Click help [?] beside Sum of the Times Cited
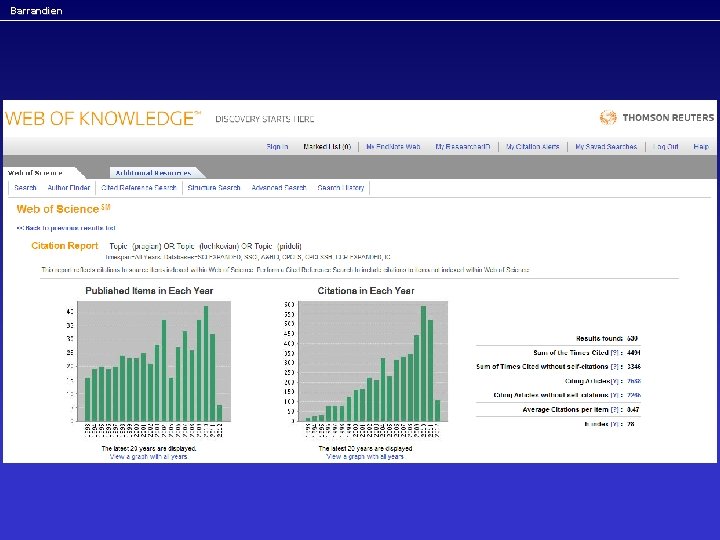This screenshot has width=720, height=540. (614, 353)
